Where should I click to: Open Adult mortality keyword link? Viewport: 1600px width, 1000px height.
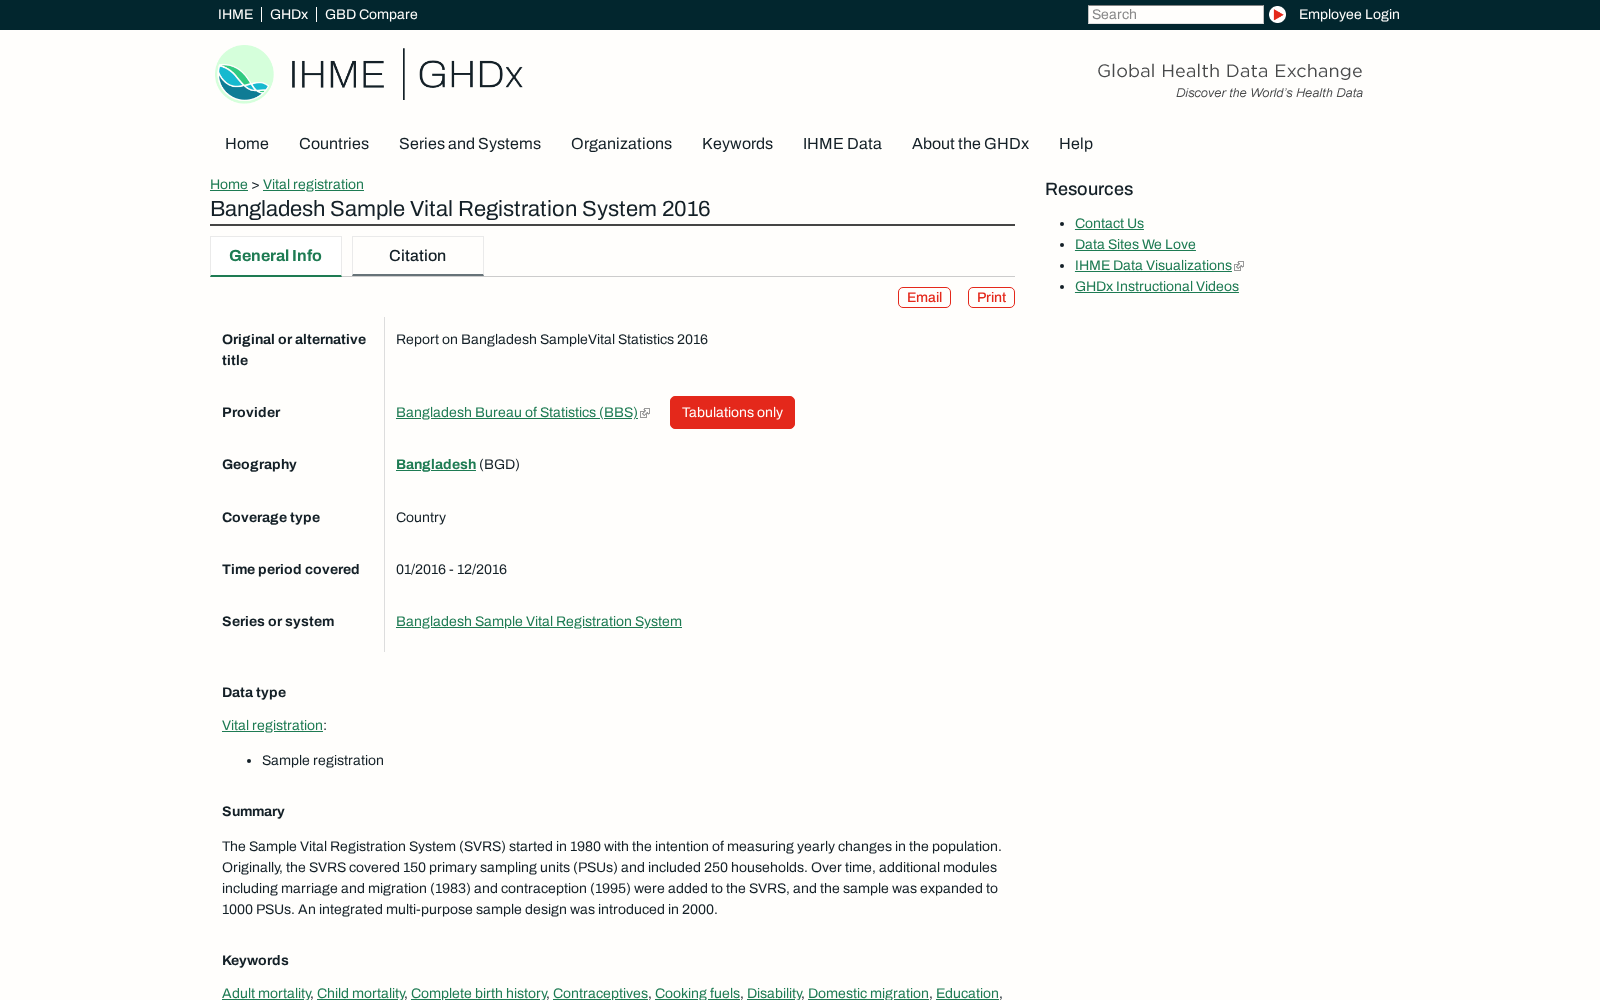266,993
